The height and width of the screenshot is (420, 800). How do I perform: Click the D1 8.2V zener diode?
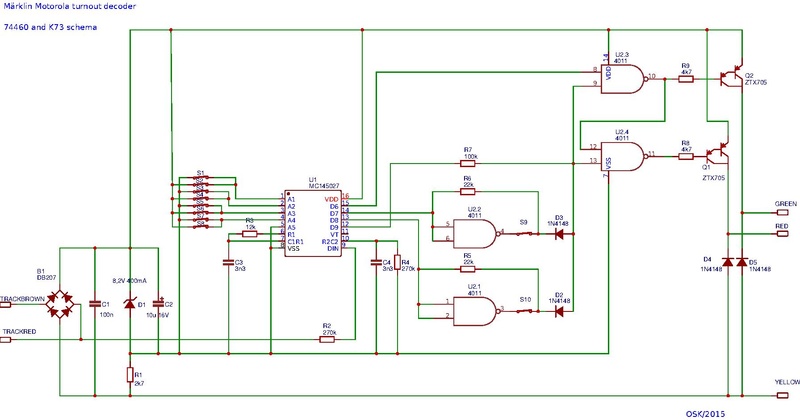tap(130, 303)
